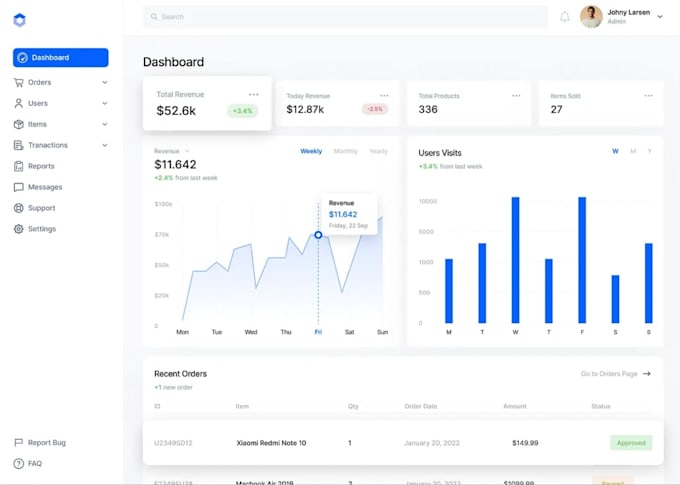Open Total Revenue card options menu

click(254, 94)
